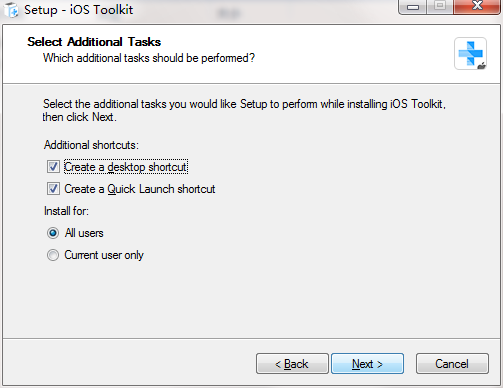The width and height of the screenshot is (503, 388).
Task: Proceed with the Next button
Action: click(367, 364)
